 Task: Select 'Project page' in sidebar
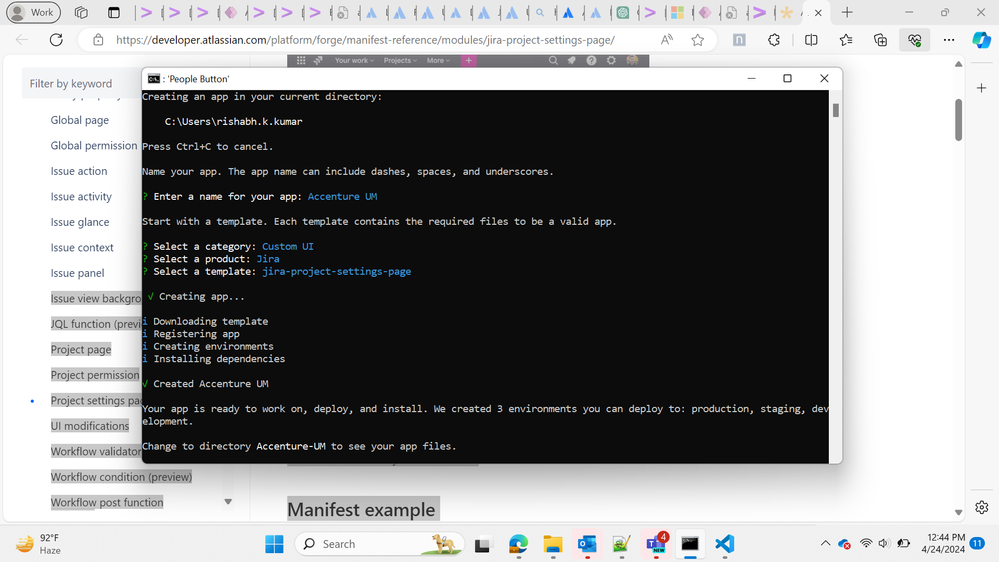pyautogui.click(x=81, y=349)
